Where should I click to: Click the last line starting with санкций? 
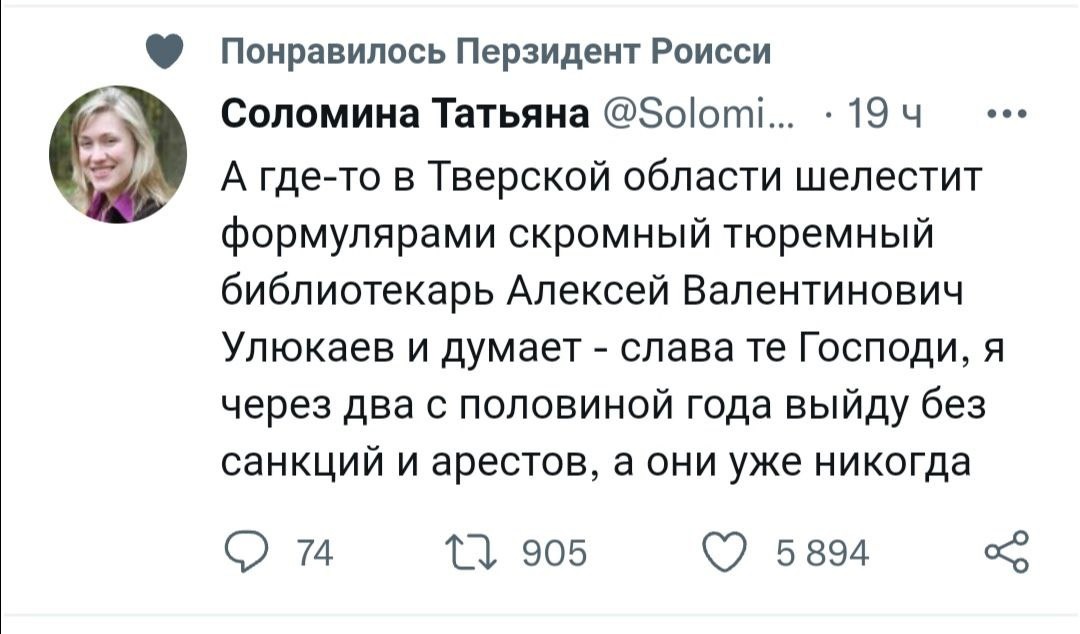pyautogui.click(x=595, y=465)
